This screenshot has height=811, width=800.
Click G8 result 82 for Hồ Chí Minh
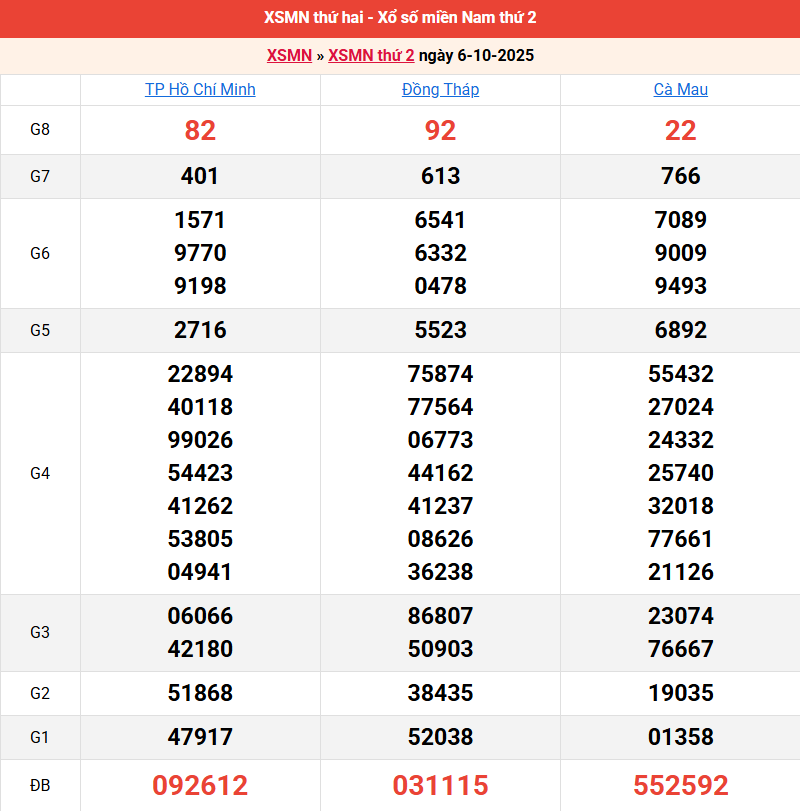(200, 130)
